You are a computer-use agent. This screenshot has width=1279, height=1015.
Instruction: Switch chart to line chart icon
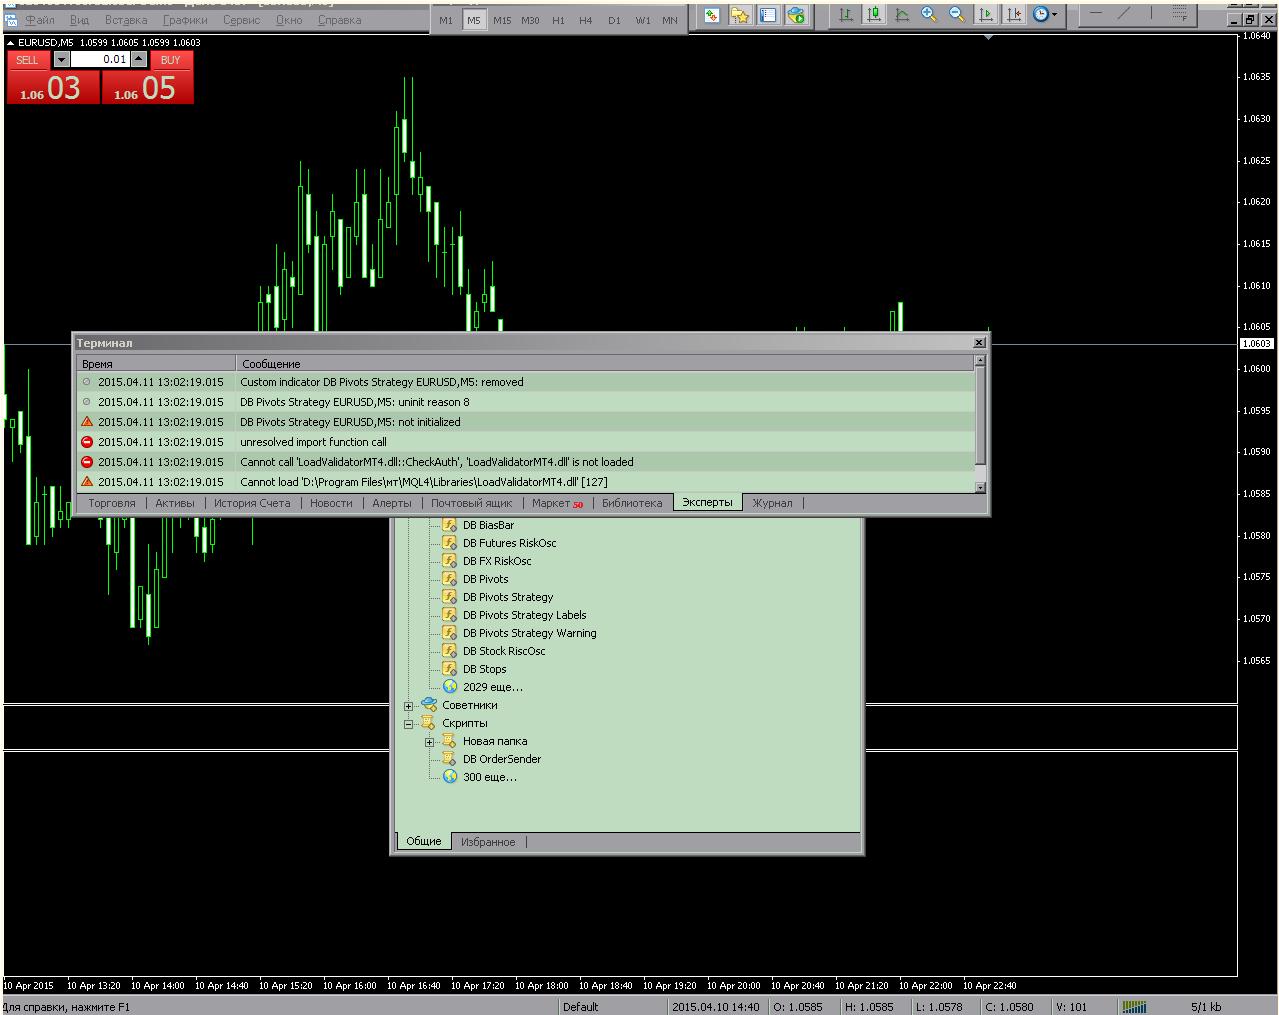[x=902, y=14]
